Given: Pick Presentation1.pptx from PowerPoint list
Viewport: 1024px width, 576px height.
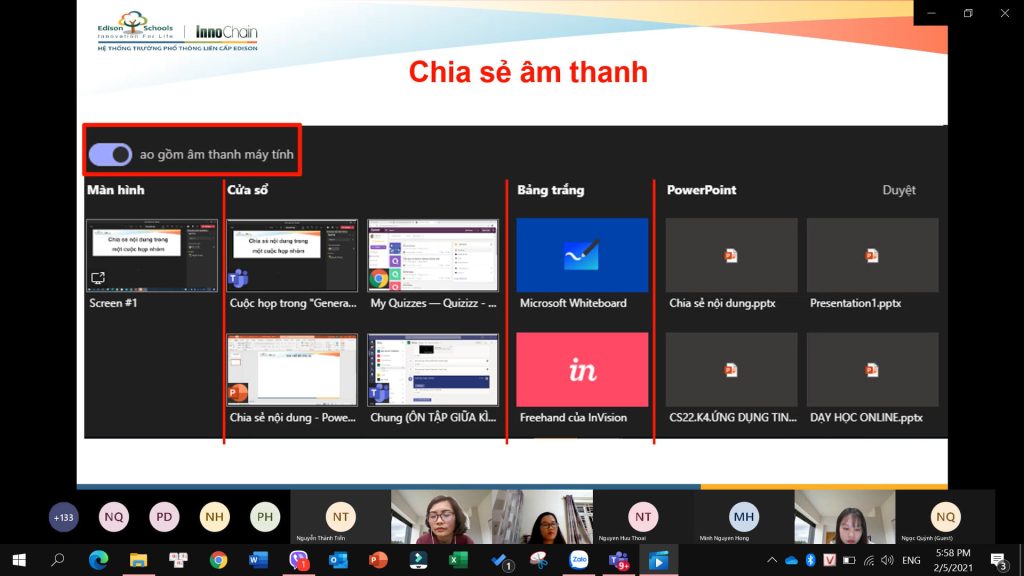Looking at the screenshot, I should (872, 256).
